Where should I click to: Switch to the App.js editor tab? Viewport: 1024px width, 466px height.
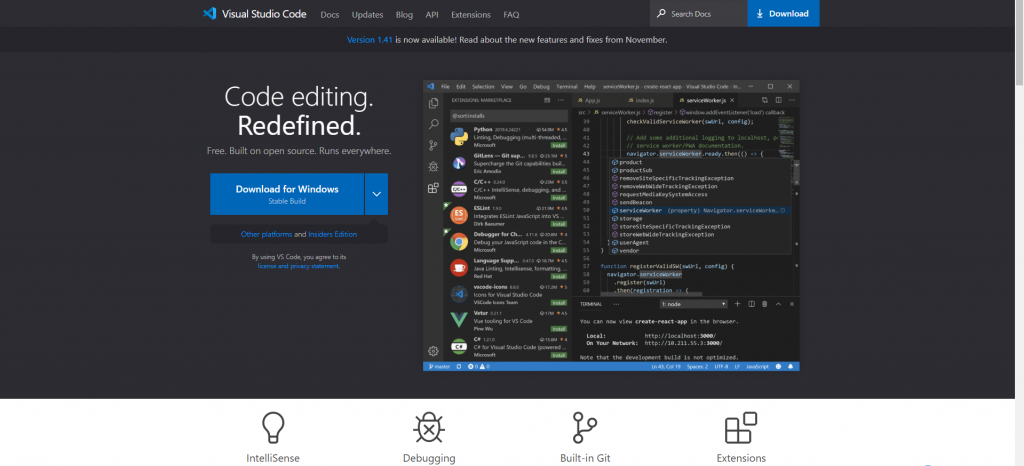590,101
